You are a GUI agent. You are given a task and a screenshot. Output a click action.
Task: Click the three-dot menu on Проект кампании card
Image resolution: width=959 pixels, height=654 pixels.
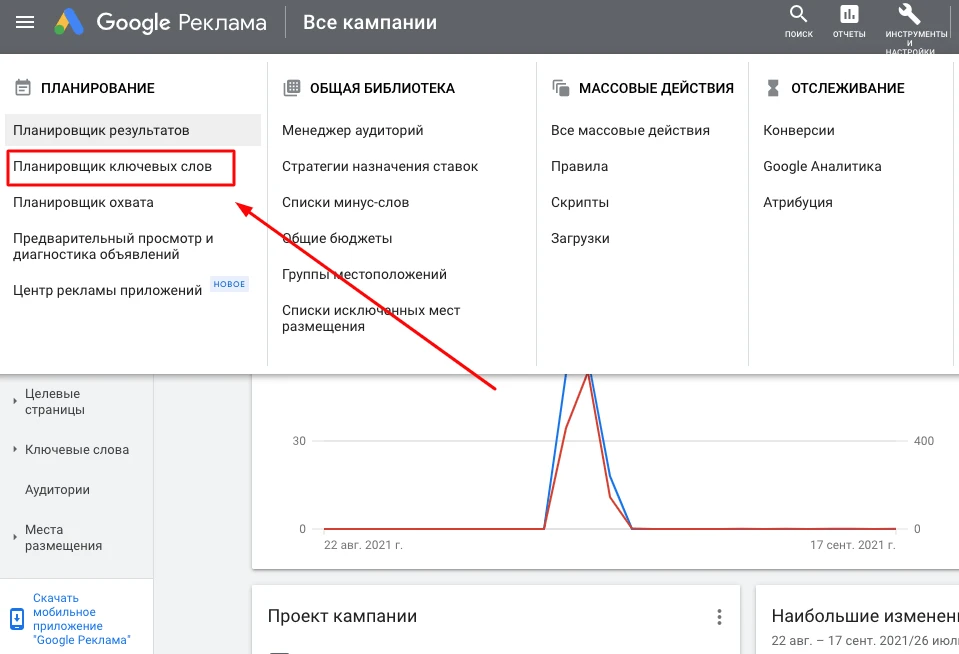(718, 617)
